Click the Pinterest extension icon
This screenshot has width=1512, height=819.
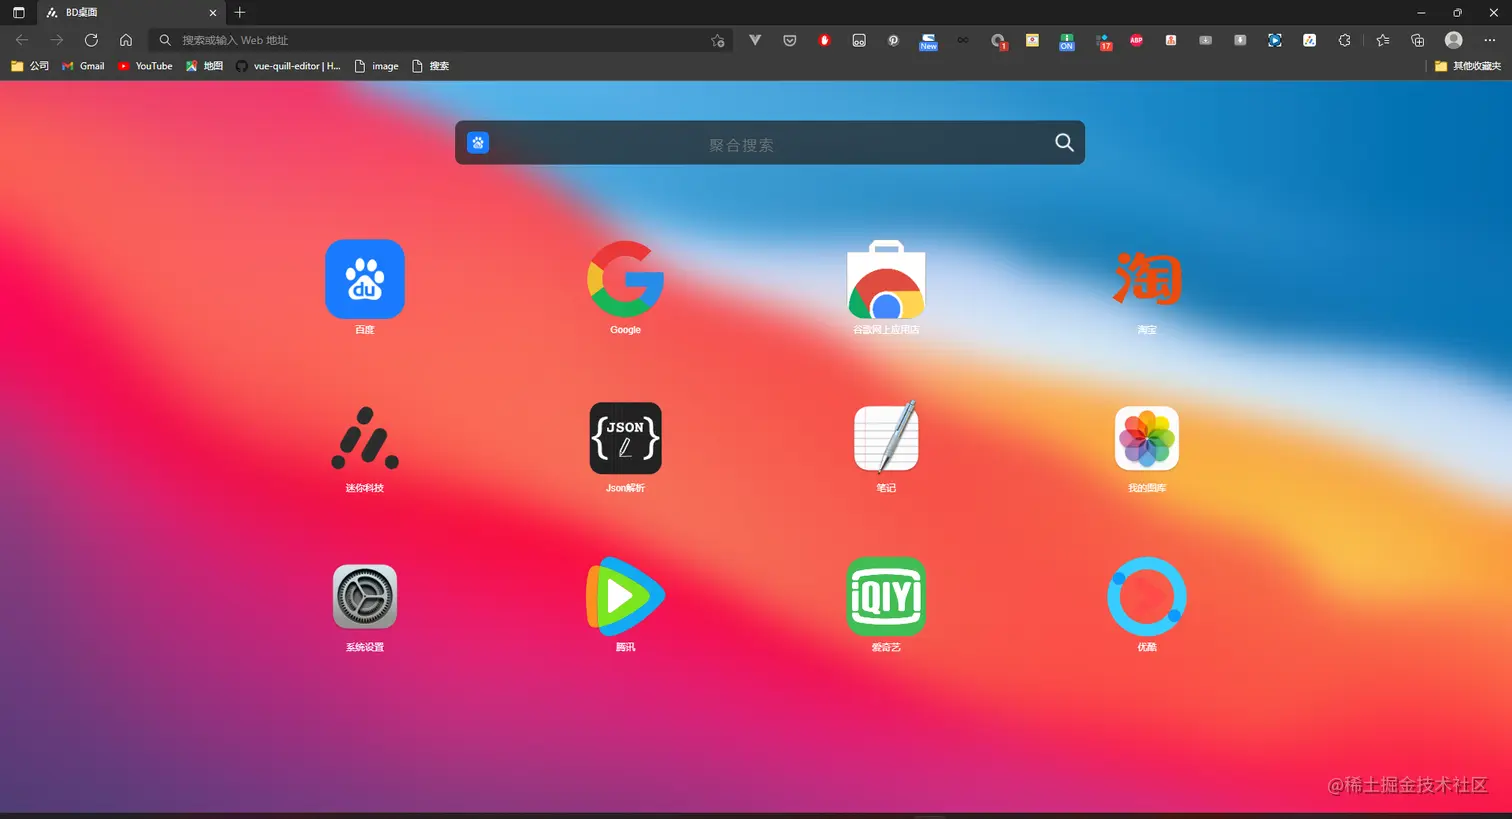point(893,40)
